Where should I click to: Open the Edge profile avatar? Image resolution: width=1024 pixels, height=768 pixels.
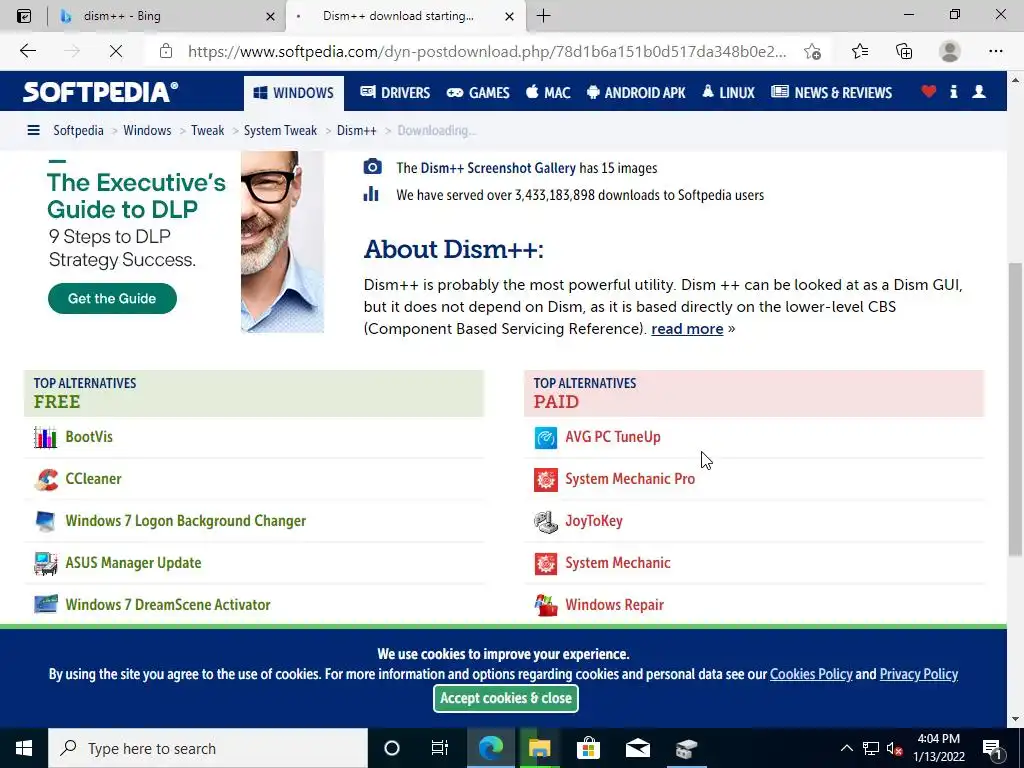tap(950, 51)
